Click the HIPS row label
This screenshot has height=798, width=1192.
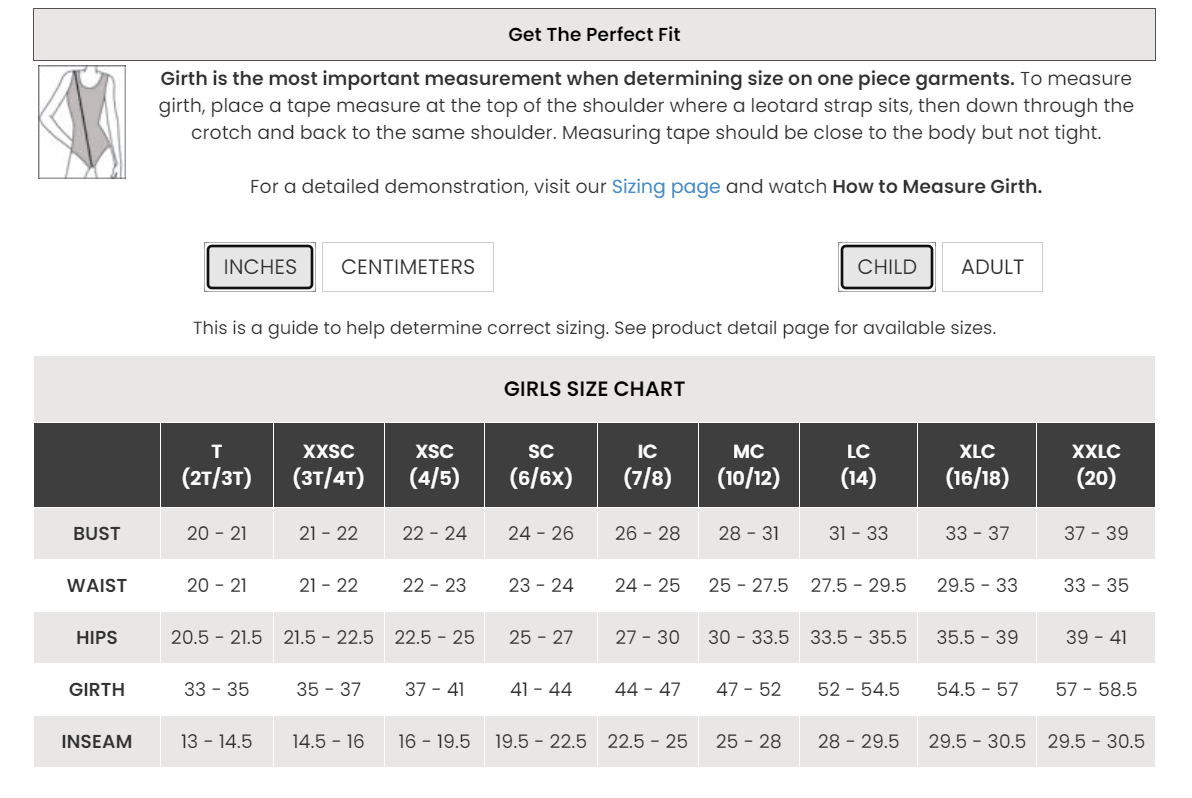click(97, 638)
